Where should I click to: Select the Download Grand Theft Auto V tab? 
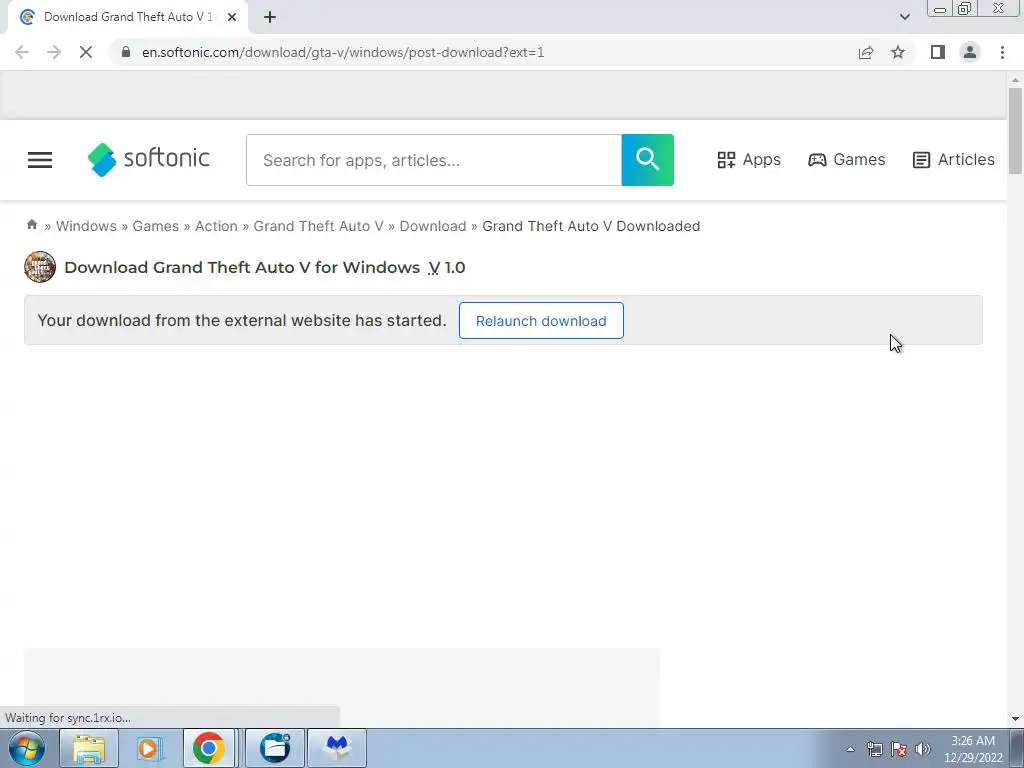128,17
